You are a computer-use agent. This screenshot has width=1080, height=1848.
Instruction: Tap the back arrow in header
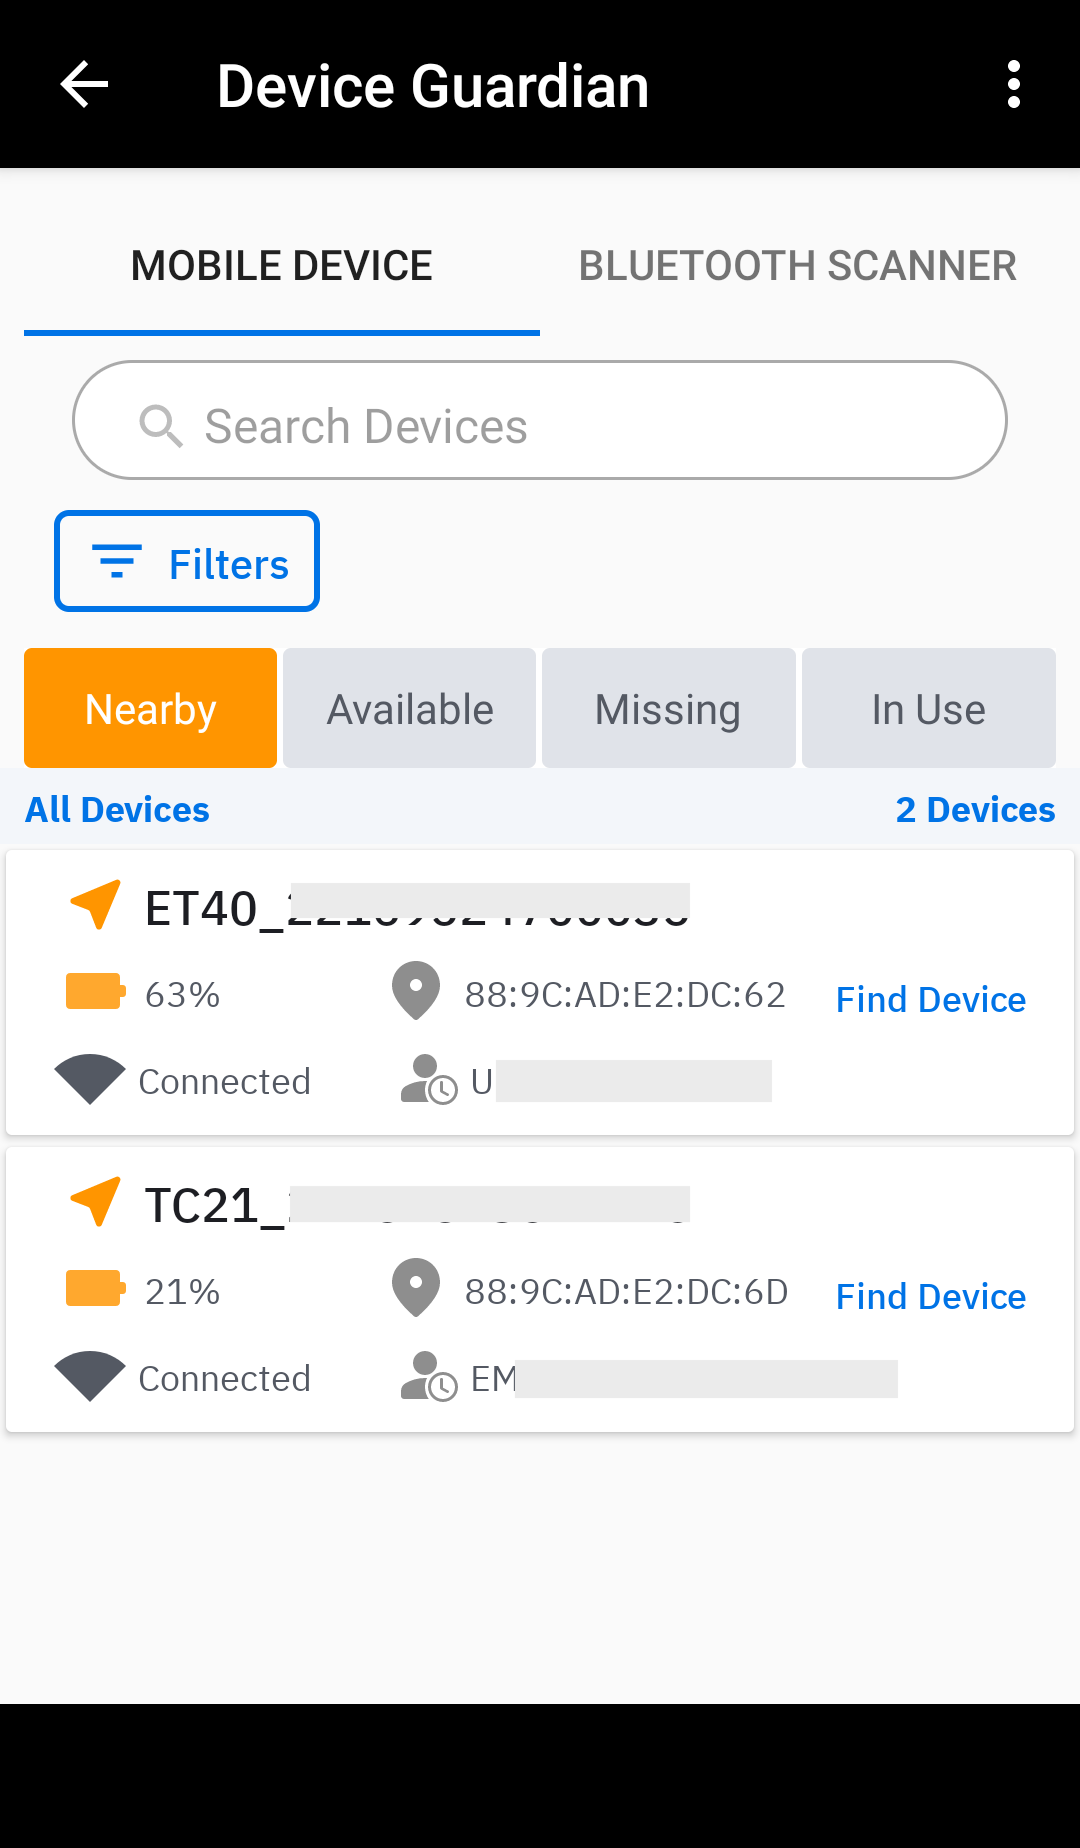[x=84, y=84]
